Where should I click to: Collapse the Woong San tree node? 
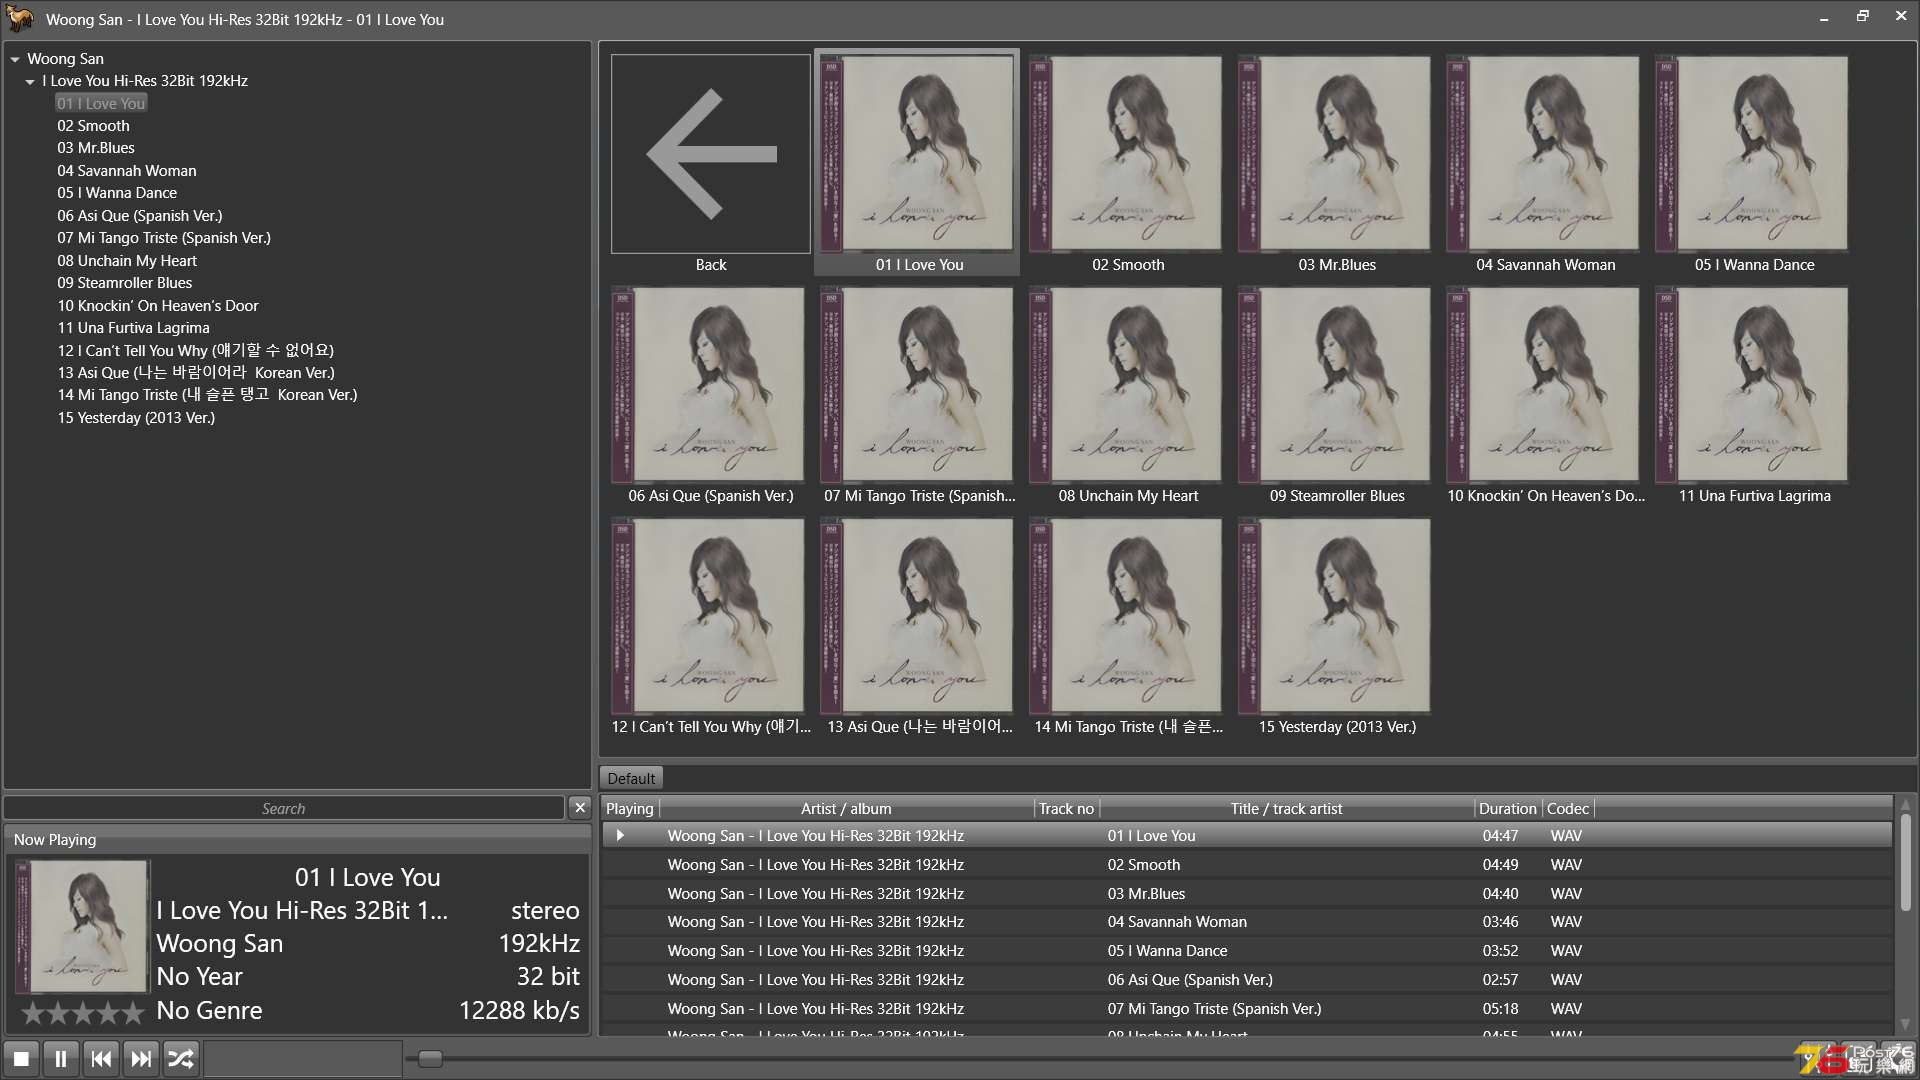(15, 59)
